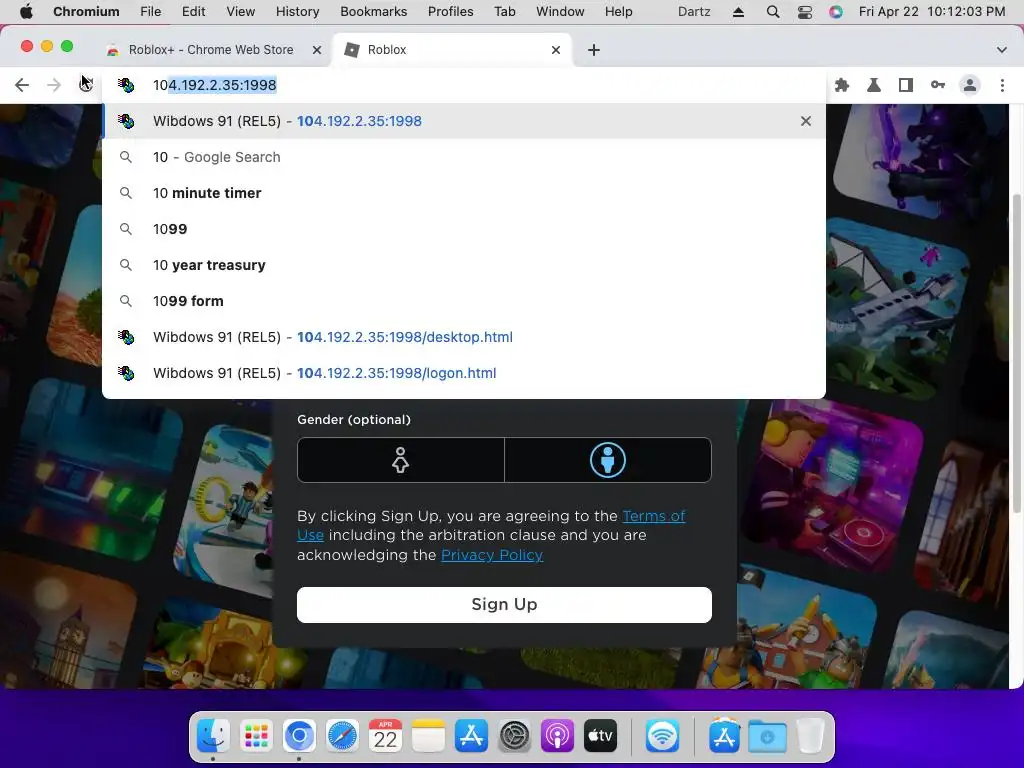Open the Privacy Policy link

click(x=492, y=555)
